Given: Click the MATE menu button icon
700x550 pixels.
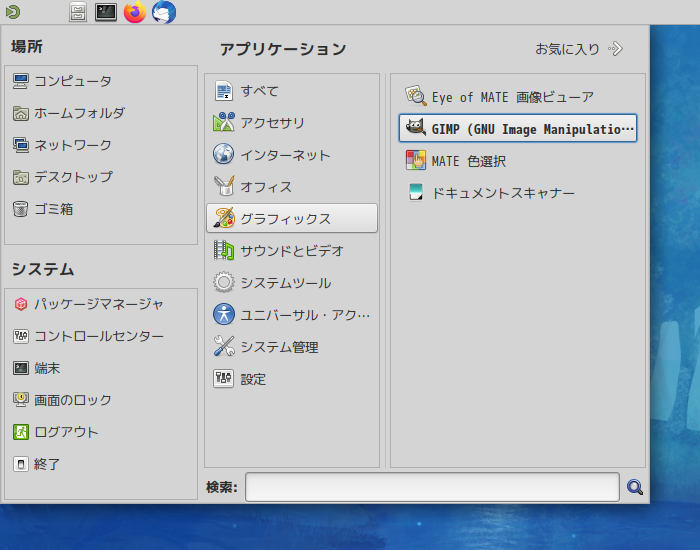Looking at the screenshot, I should (x=12, y=12).
